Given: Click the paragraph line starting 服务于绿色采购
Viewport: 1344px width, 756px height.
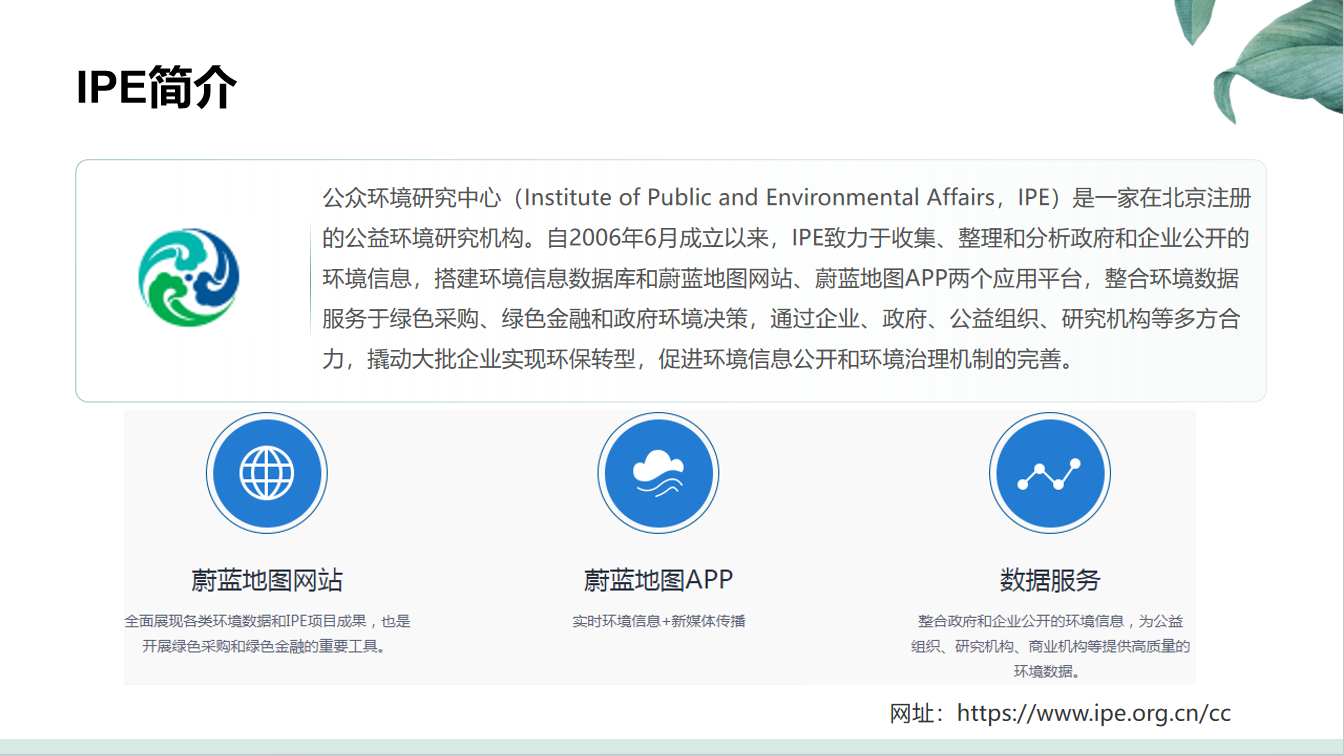Looking at the screenshot, I should (x=780, y=318).
